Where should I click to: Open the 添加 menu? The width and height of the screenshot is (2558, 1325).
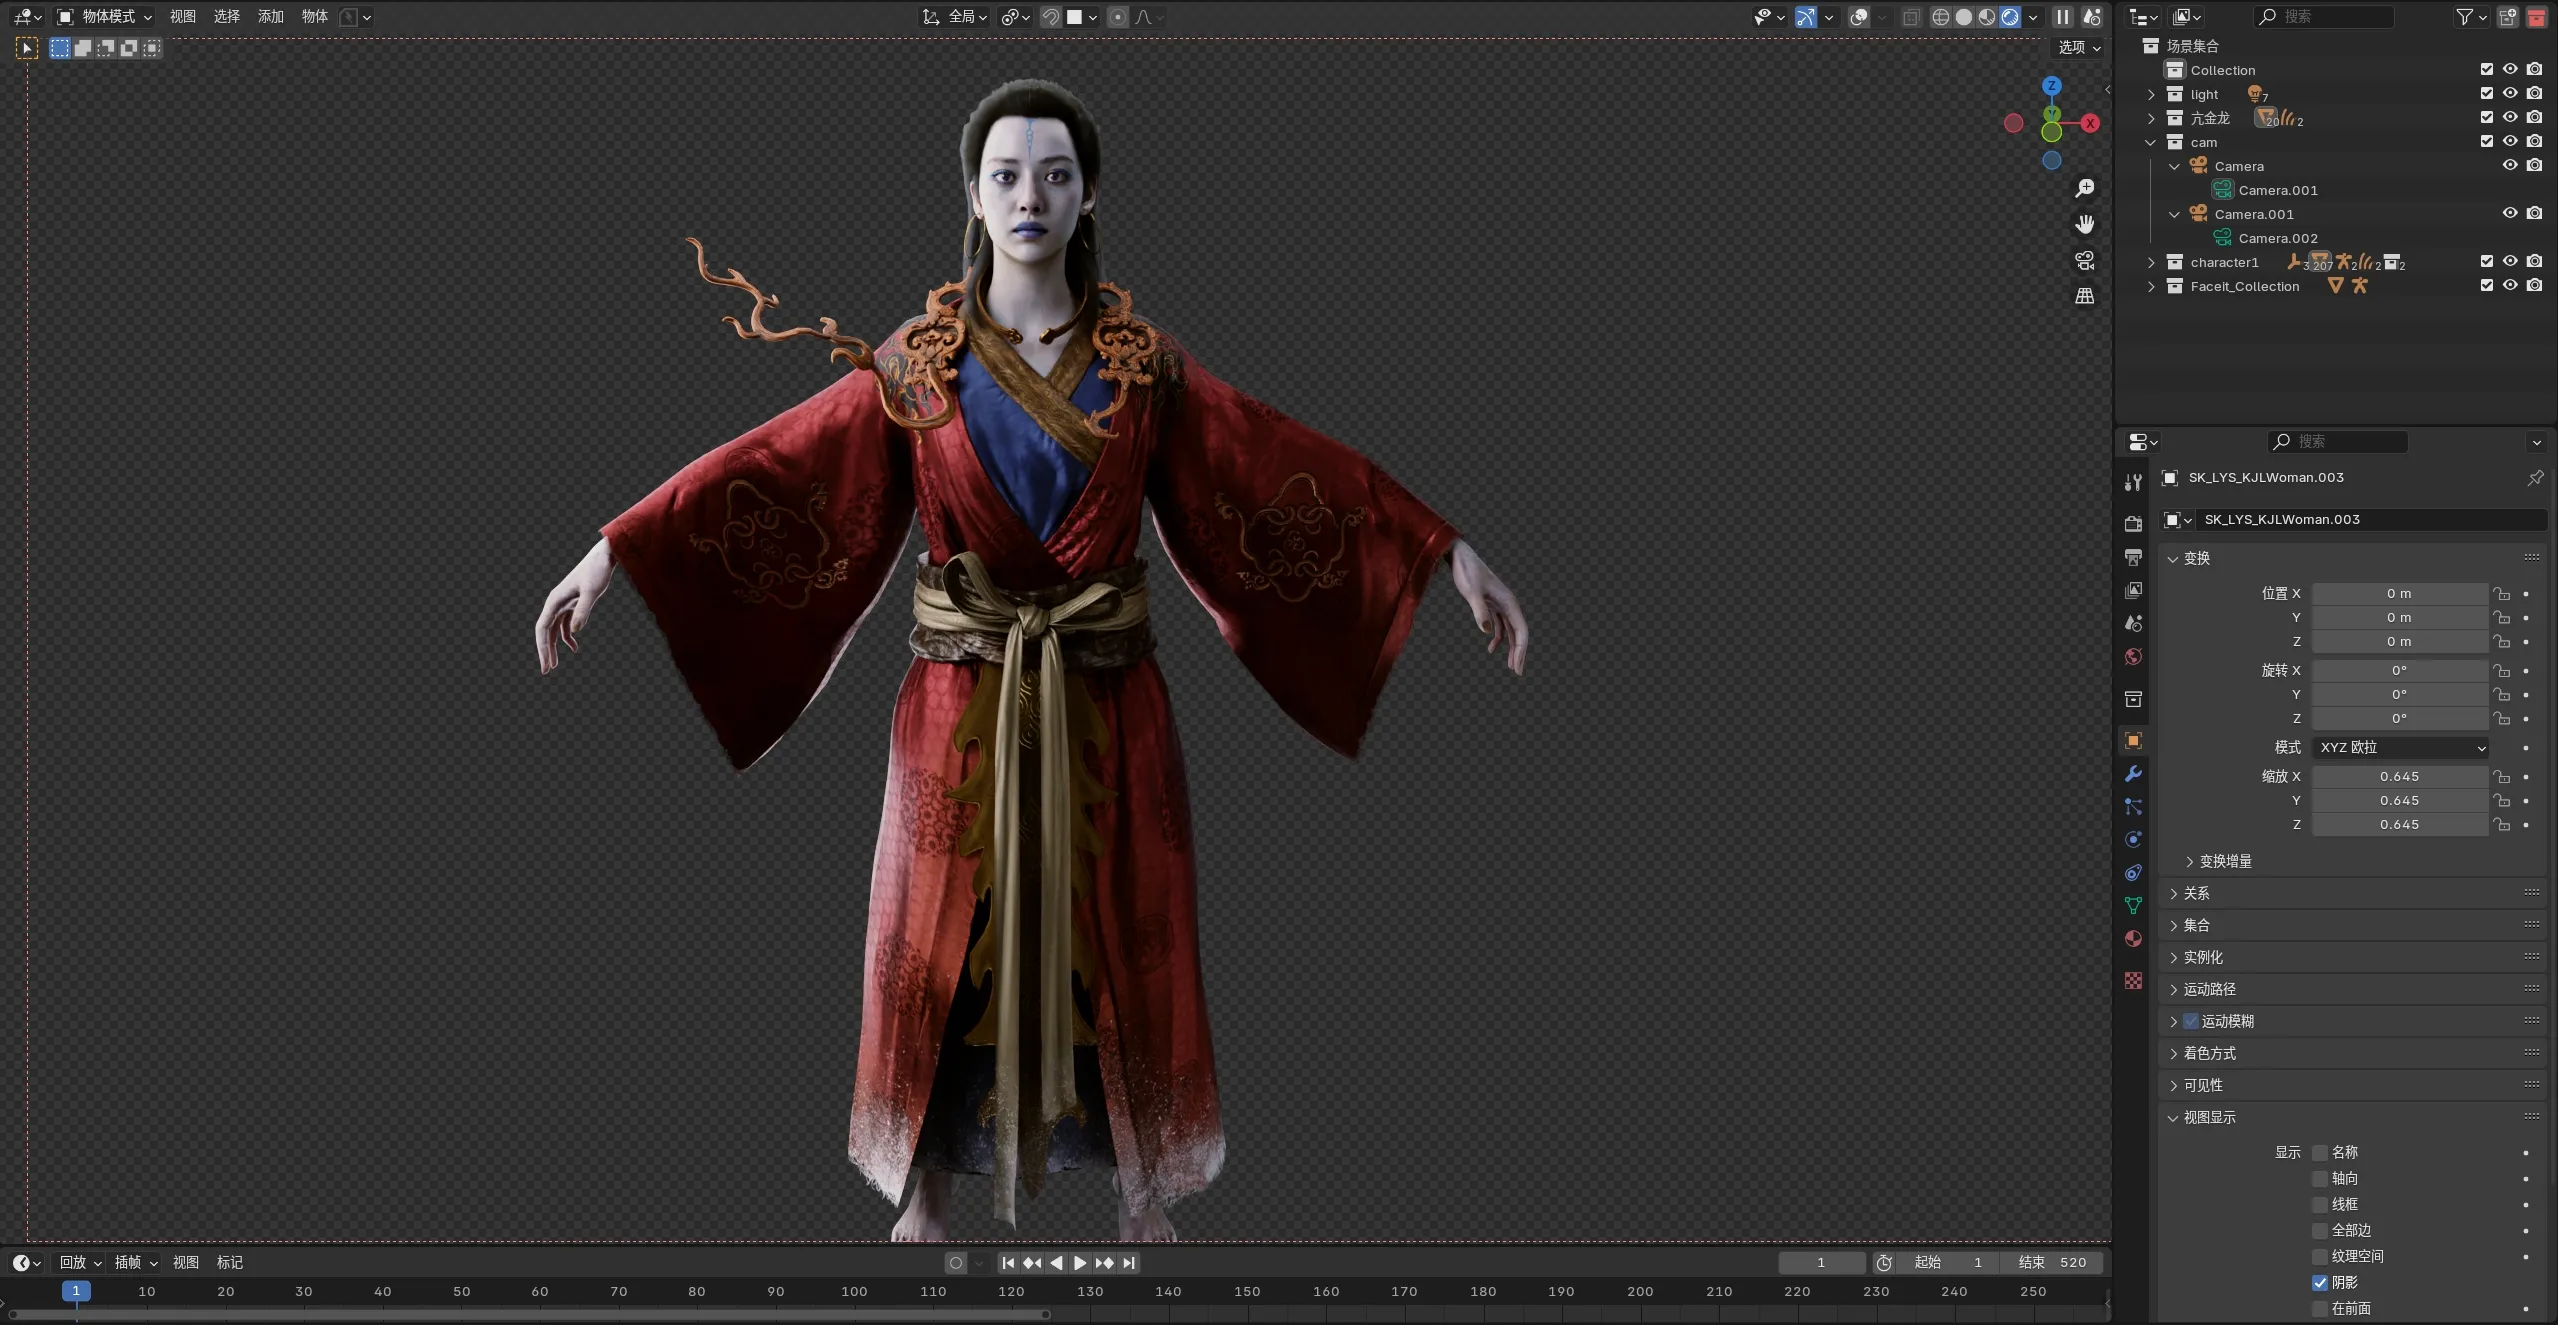tap(271, 17)
